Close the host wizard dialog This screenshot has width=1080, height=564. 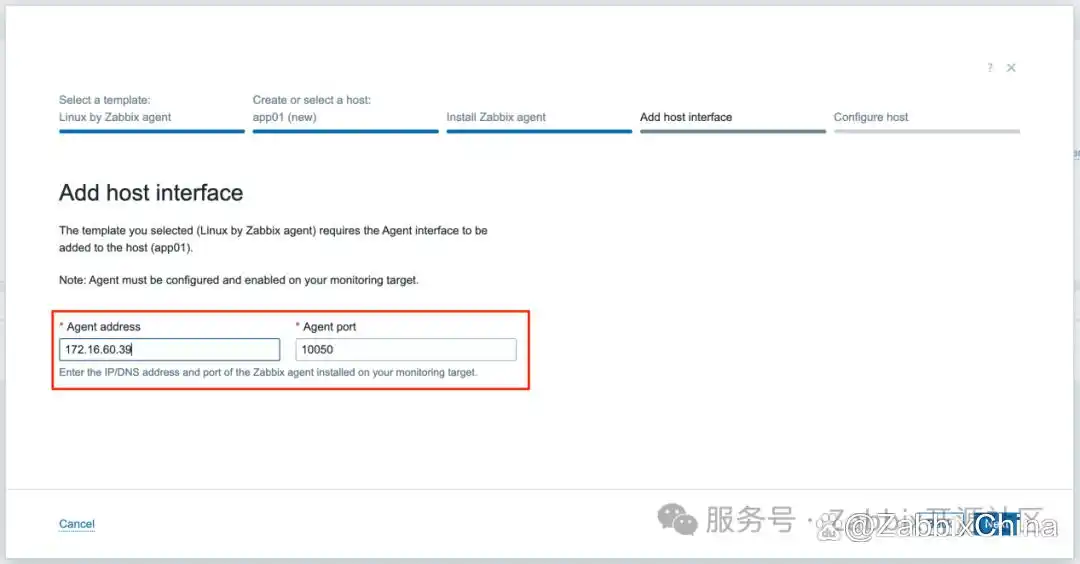pos(1011,67)
